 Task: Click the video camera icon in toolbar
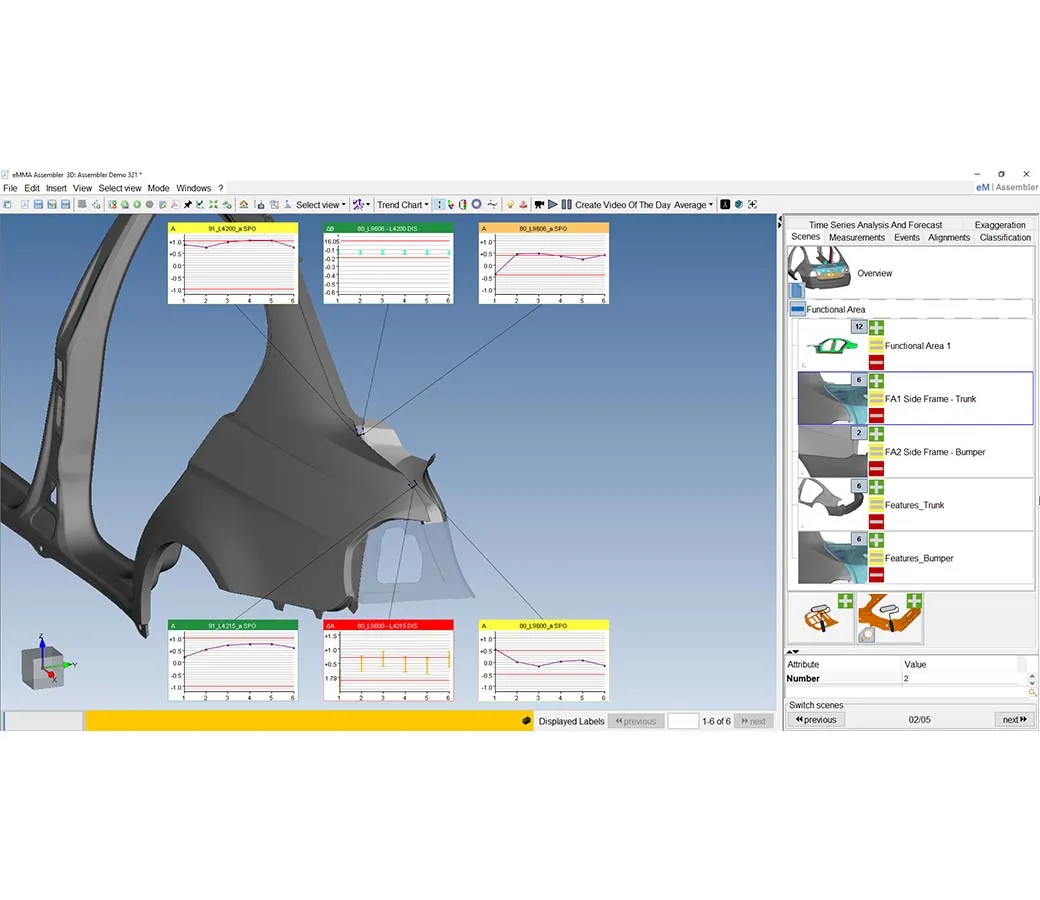[x=538, y=205]
